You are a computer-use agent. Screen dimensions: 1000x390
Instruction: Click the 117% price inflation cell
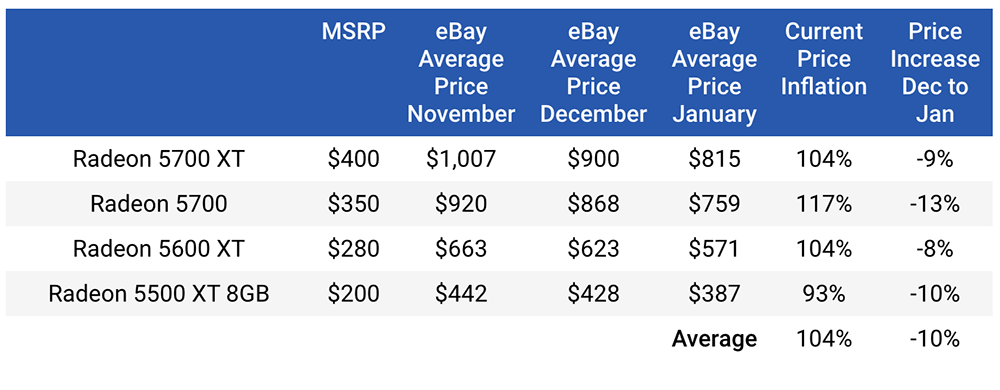823,204
